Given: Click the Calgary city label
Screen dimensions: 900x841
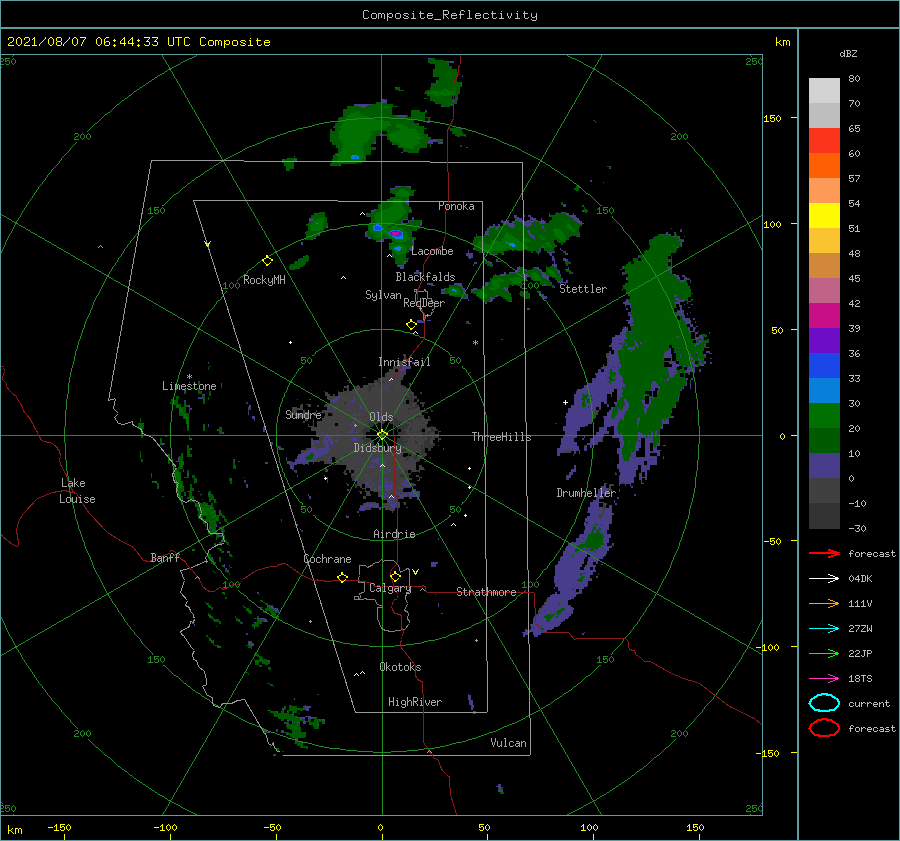Looking at the screenshot, I should click(x=390, y=588).
